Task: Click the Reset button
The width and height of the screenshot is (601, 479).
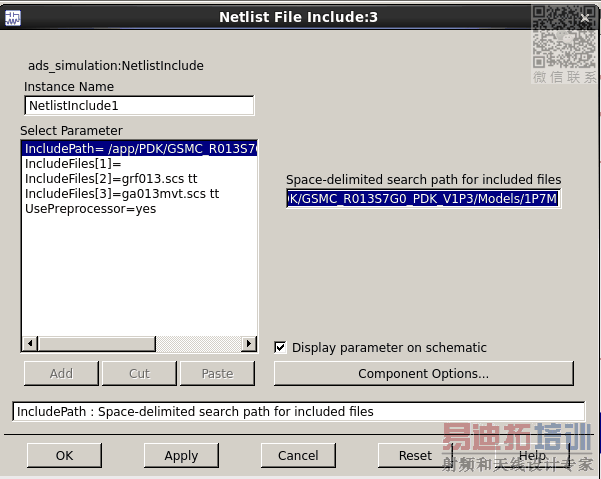Action: coord(415,455)
